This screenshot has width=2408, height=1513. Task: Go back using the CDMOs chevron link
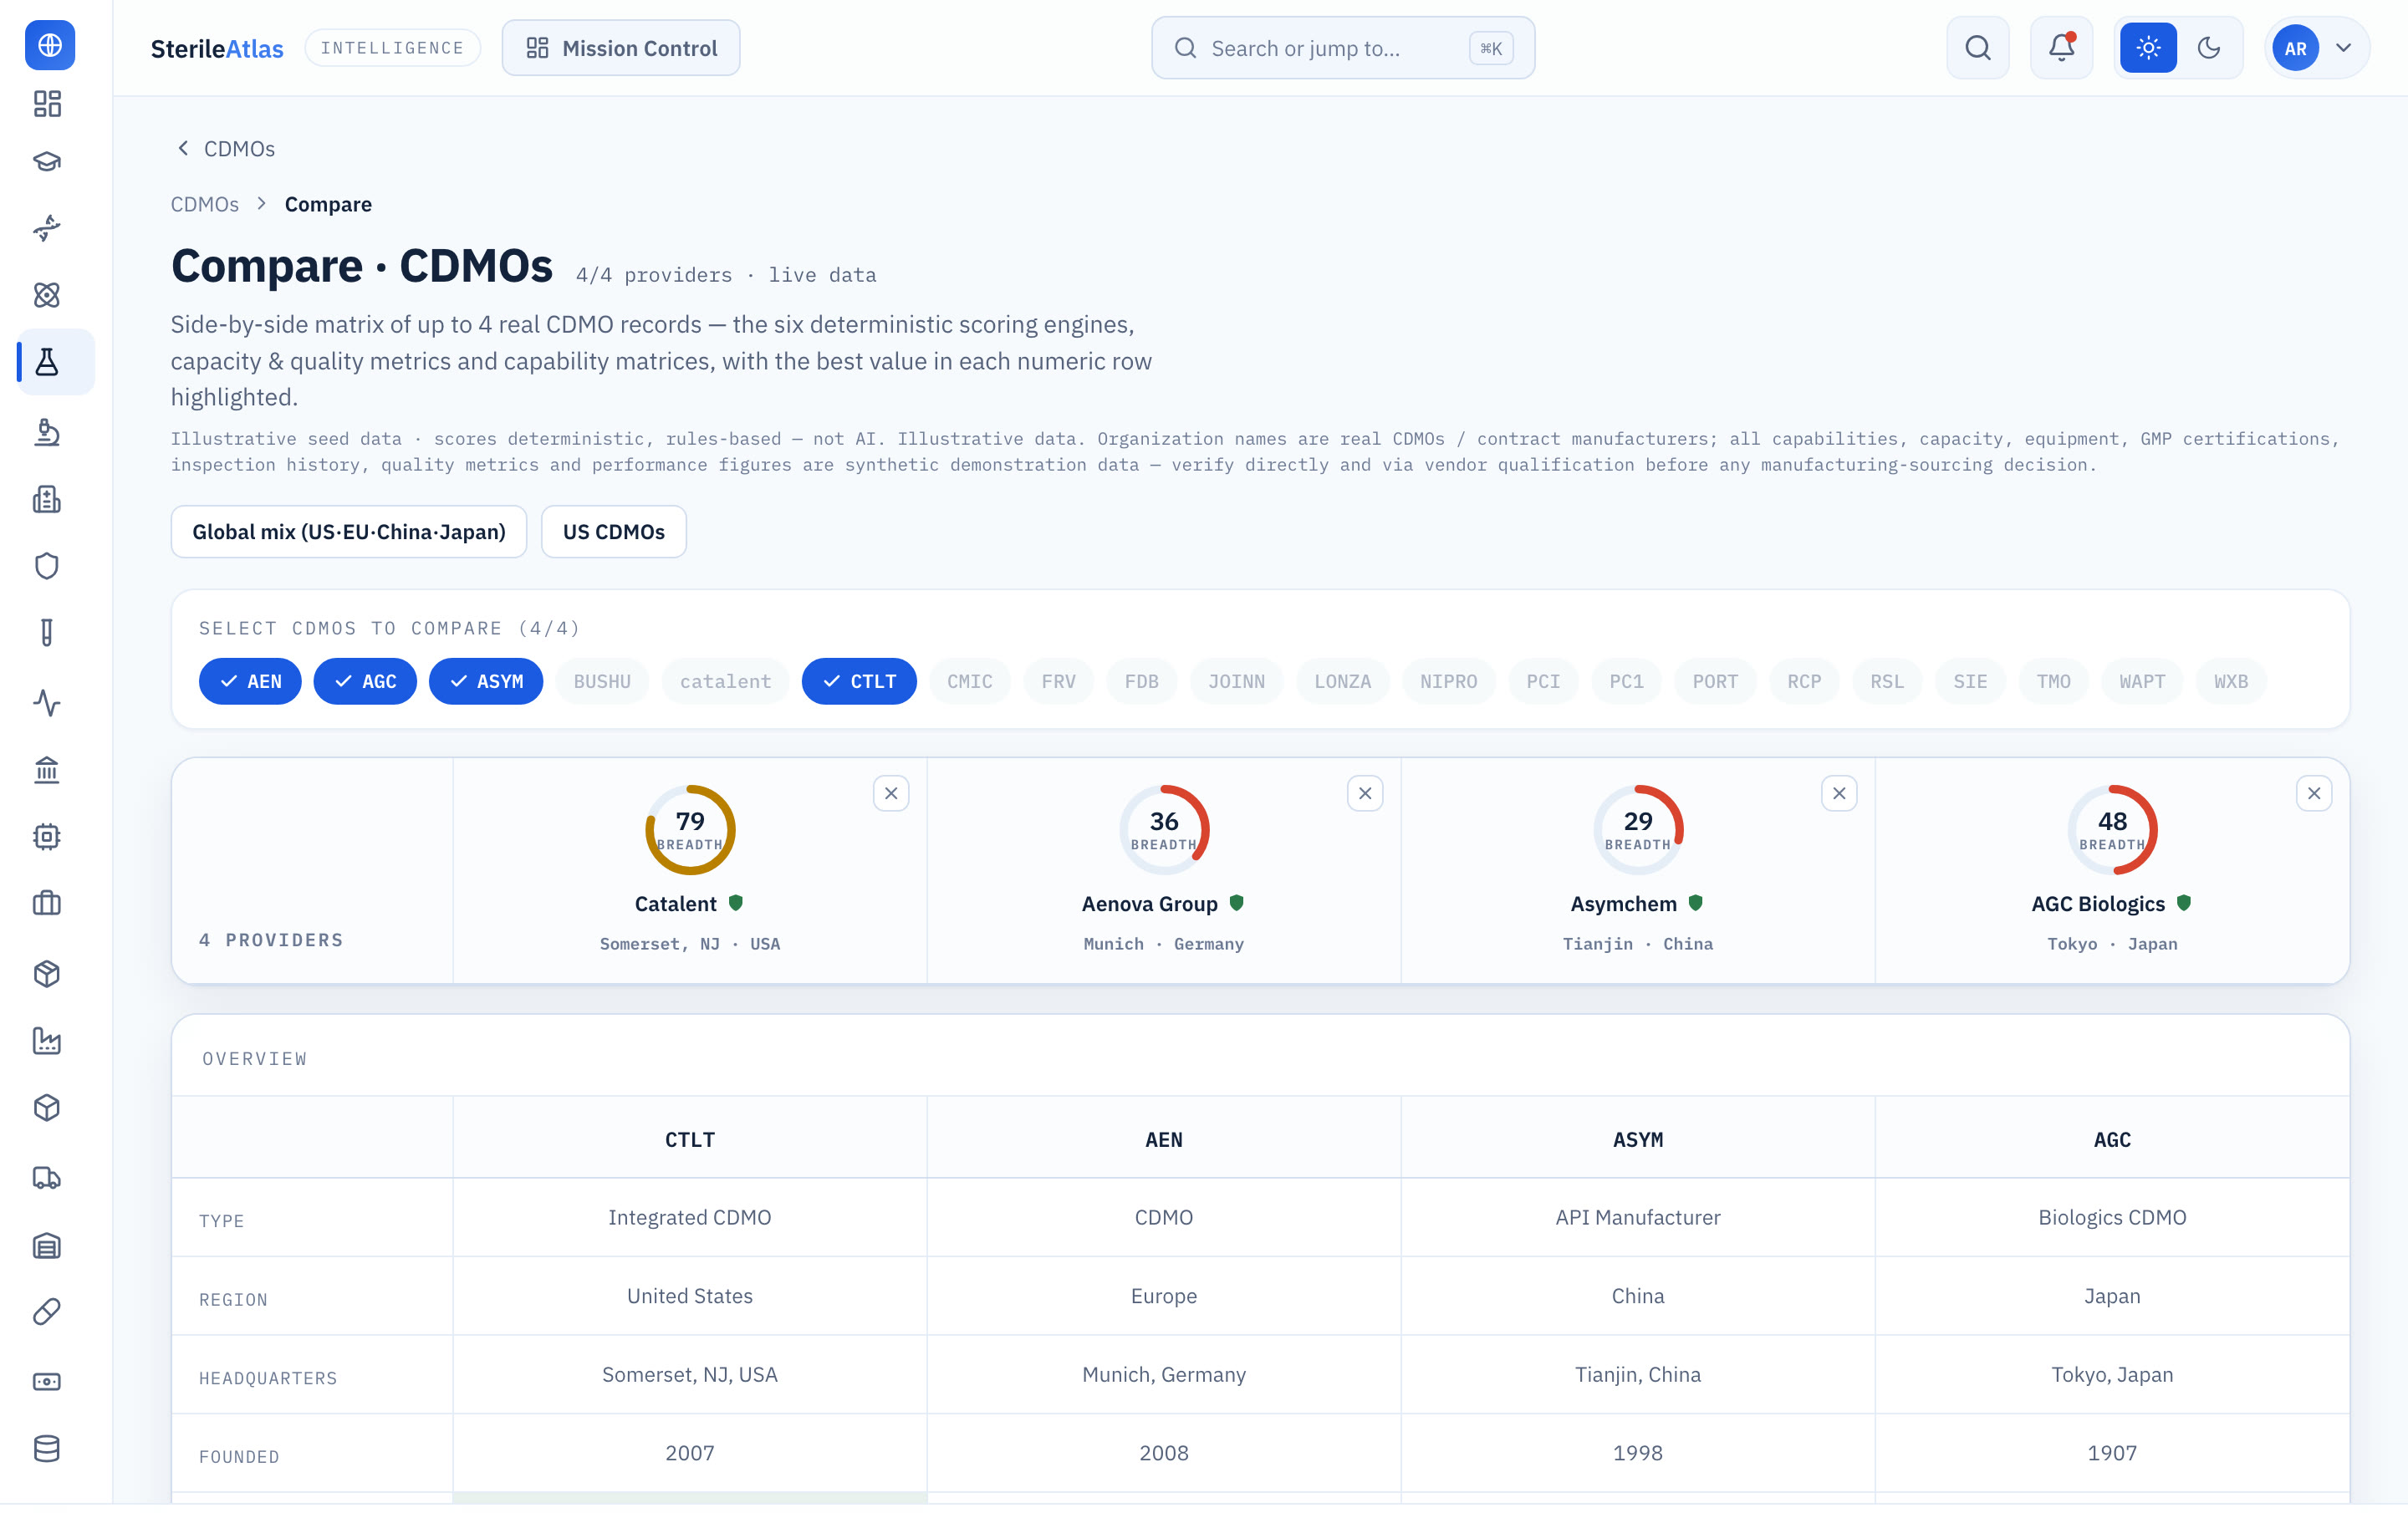226,149
